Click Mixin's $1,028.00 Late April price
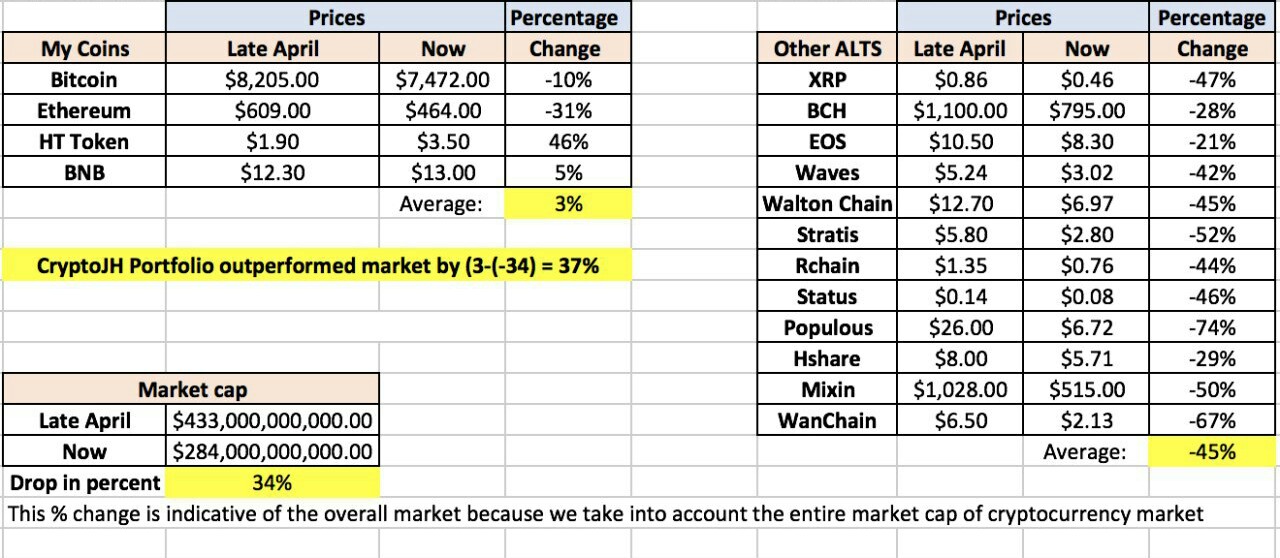This screenshot has width=1280, height=558. pos(960,390)
